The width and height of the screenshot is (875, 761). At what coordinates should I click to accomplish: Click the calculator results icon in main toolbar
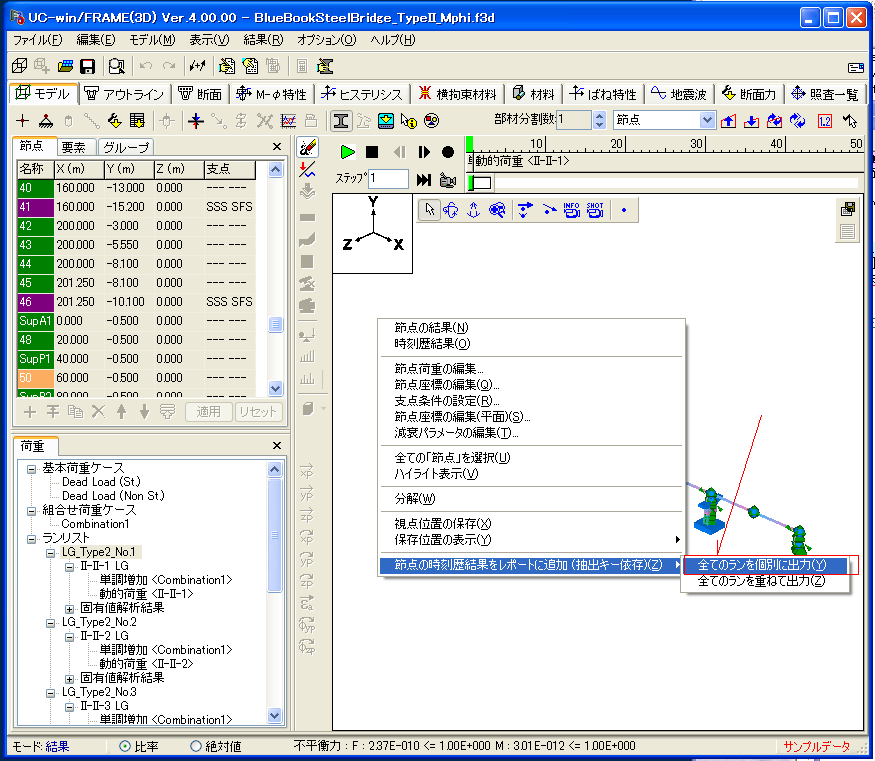tap(302, 66)
